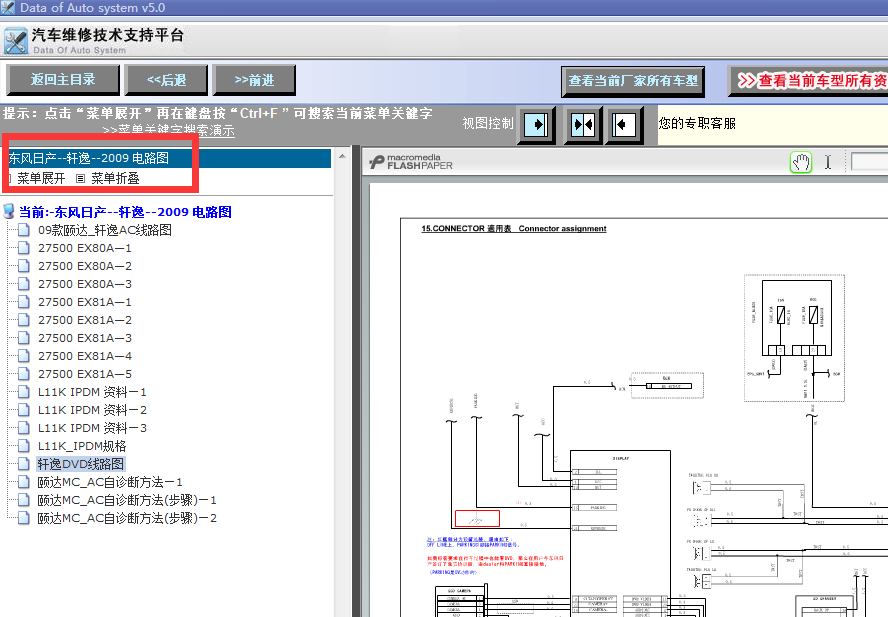This screenshot has height=617, width=888.
Task: Open 颐达MC_AC自诊断方法(步骤)—2
Action: coord(127,518)
